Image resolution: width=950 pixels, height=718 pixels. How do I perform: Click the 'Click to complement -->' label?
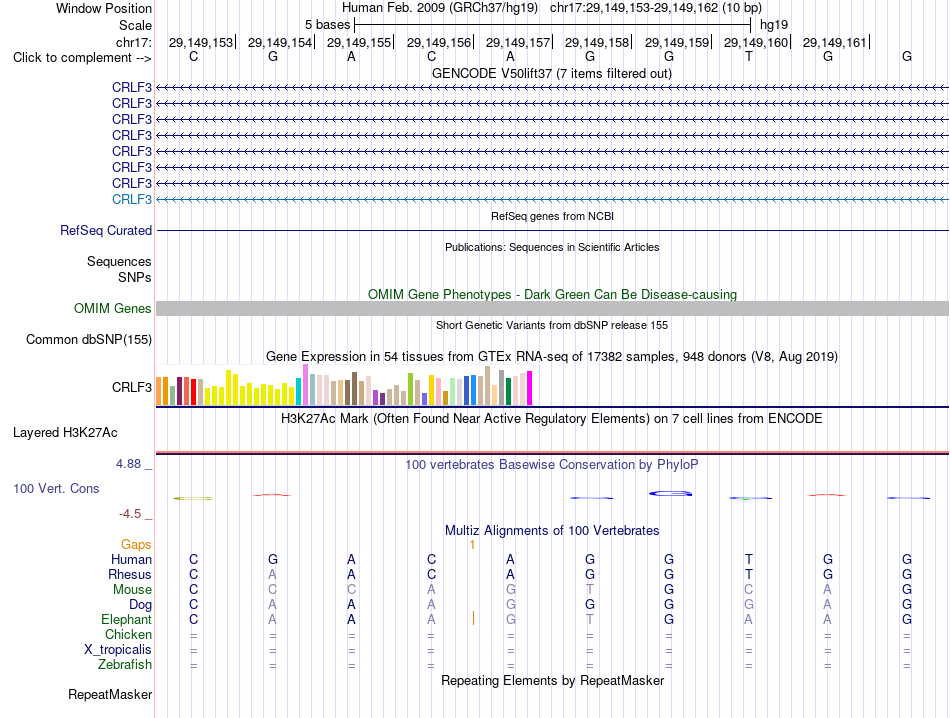click(82, 58)
